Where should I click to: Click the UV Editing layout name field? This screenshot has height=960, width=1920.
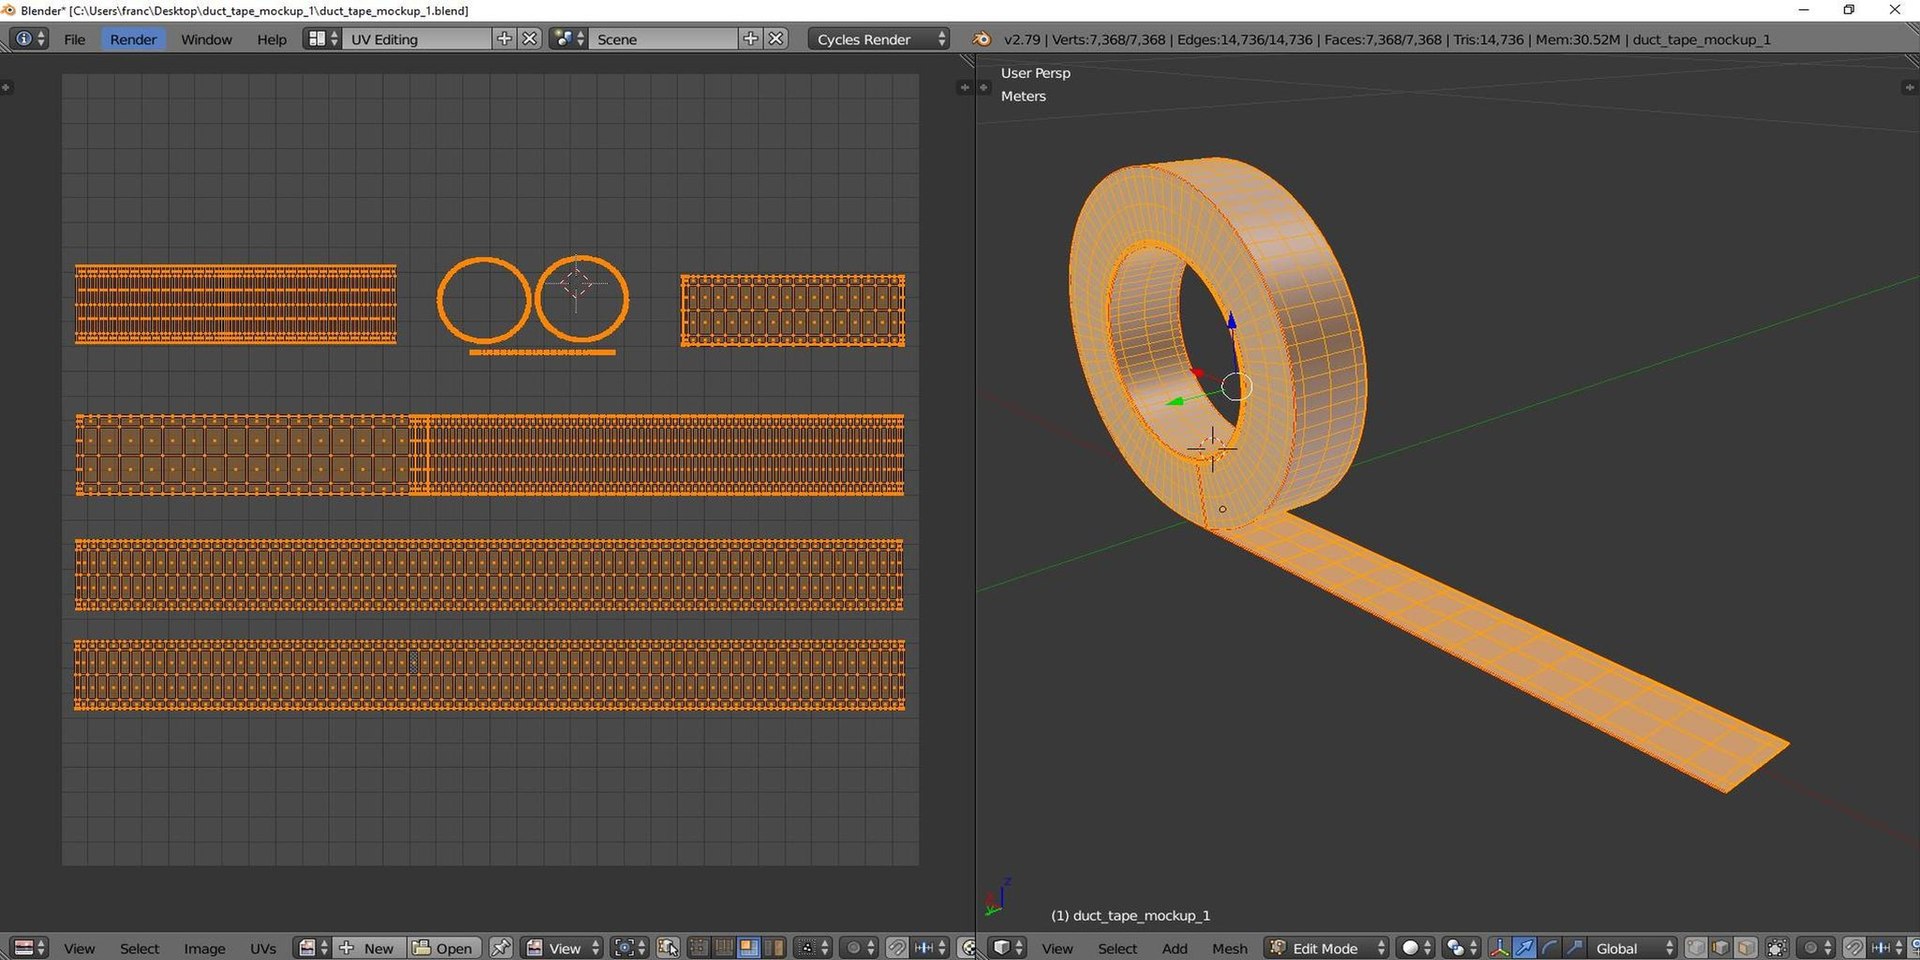[x=418, y=39]
